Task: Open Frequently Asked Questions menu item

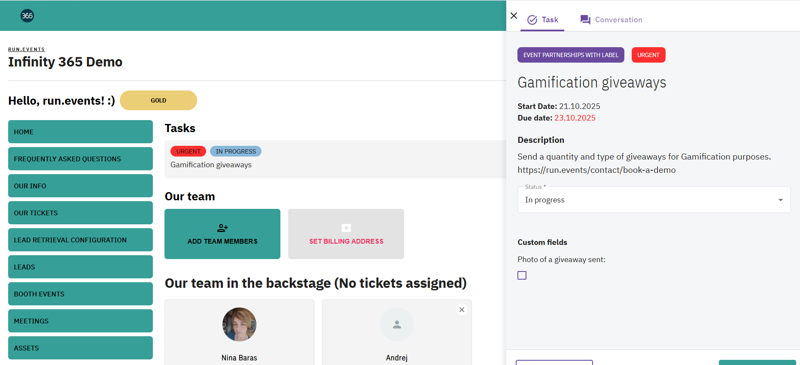Action: pos(81,159)
